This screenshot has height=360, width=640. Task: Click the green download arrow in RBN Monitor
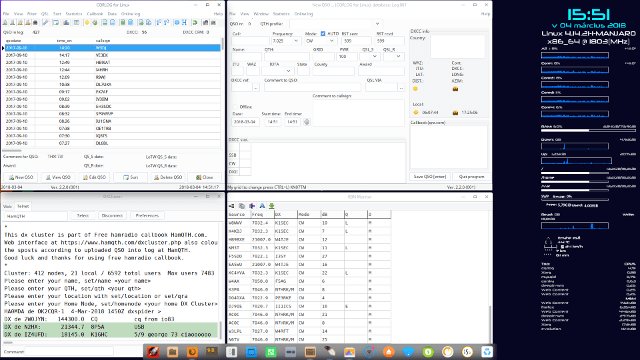[x=271, y=206]
